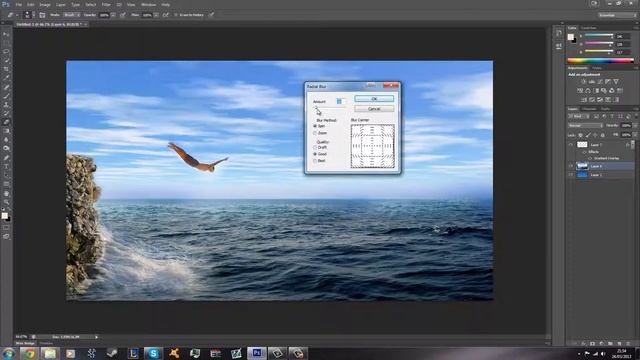Screen dimensions: 640x360
Task: Open Flow slider arrow in options bar
Action: [x=156, y=15]
